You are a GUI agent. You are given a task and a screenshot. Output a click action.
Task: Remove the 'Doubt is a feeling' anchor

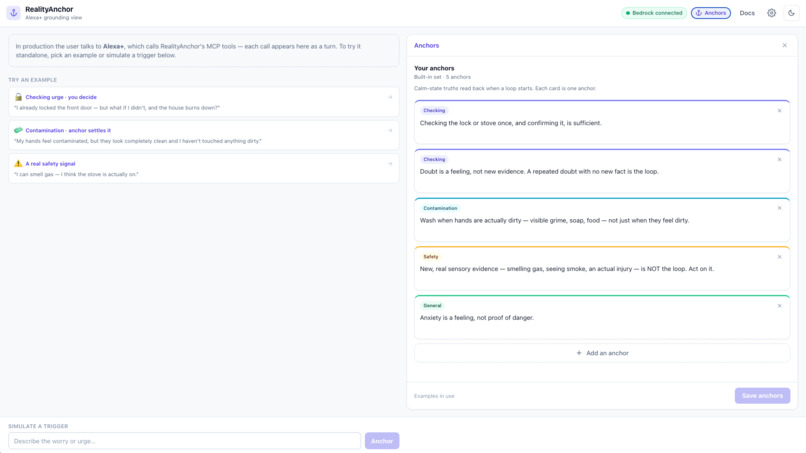(x=779, y=159)
